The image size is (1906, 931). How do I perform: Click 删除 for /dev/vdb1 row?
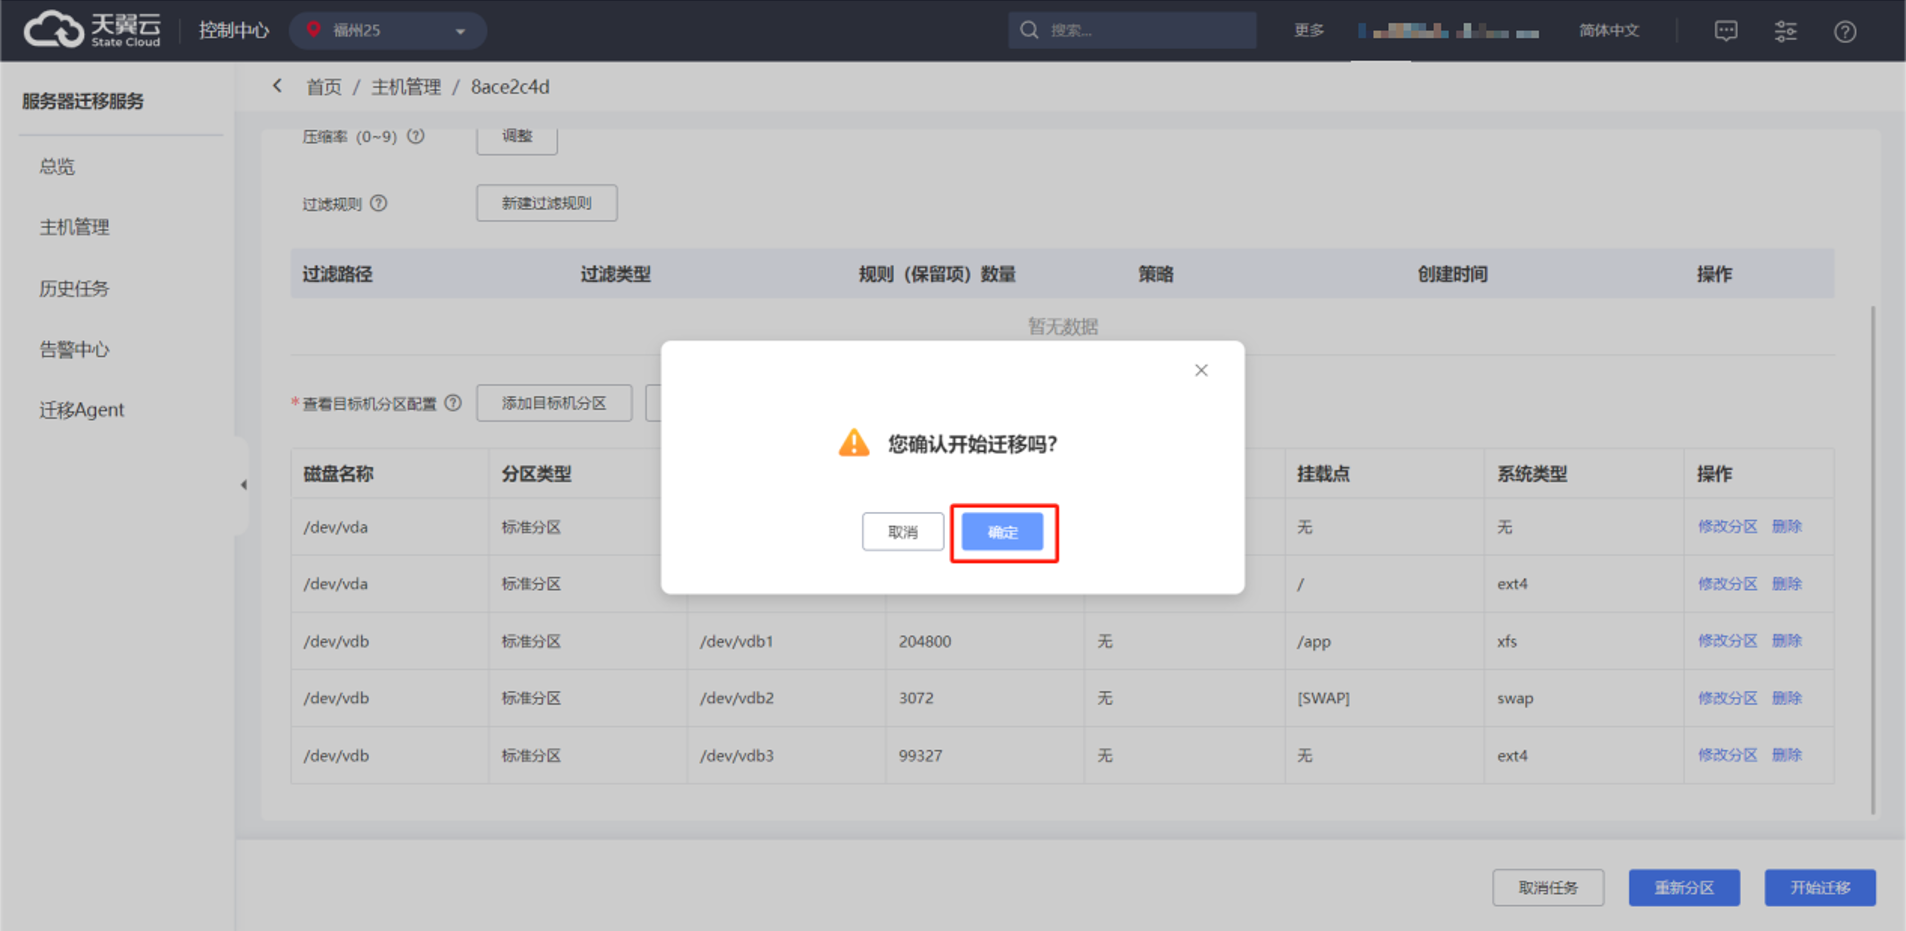pyautogui.click(x=1787, y=640)
